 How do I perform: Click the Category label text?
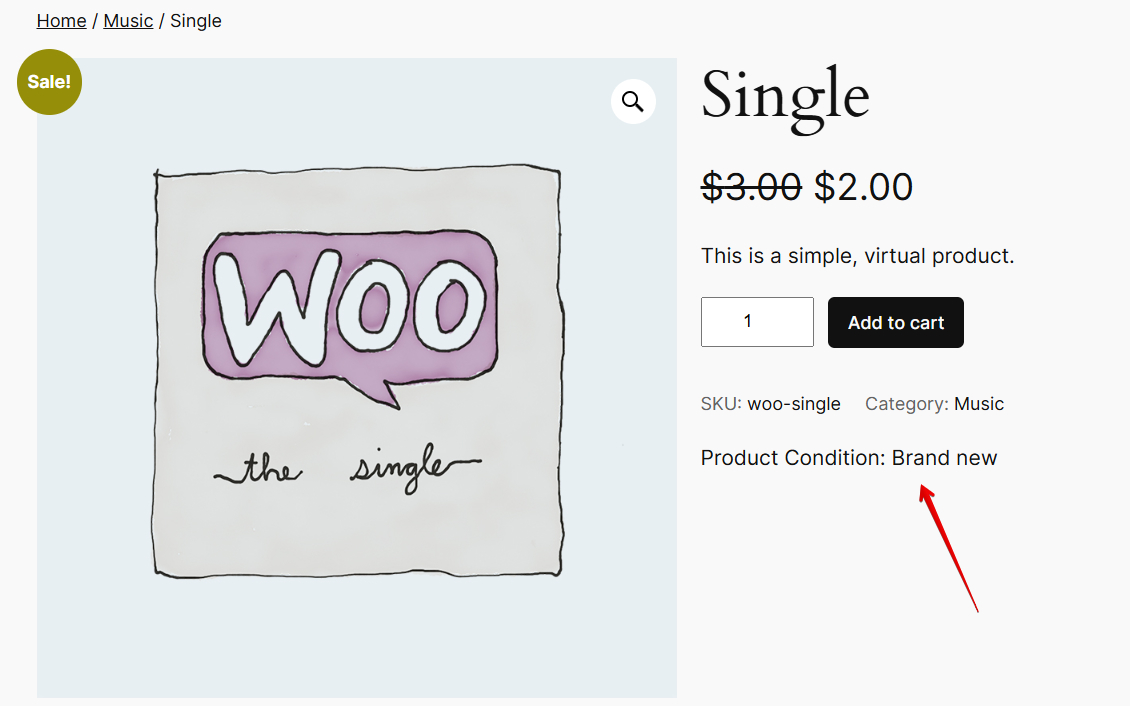click(x=906, y=404)
